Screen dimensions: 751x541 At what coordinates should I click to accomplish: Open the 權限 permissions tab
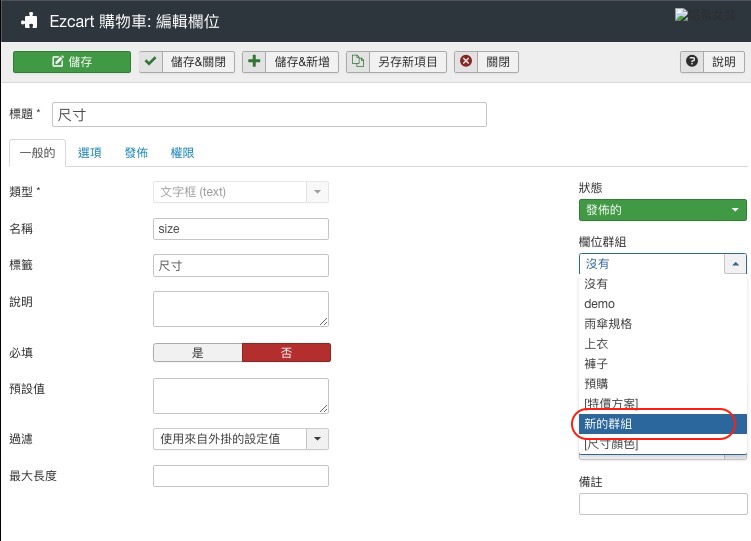(182, 153)
